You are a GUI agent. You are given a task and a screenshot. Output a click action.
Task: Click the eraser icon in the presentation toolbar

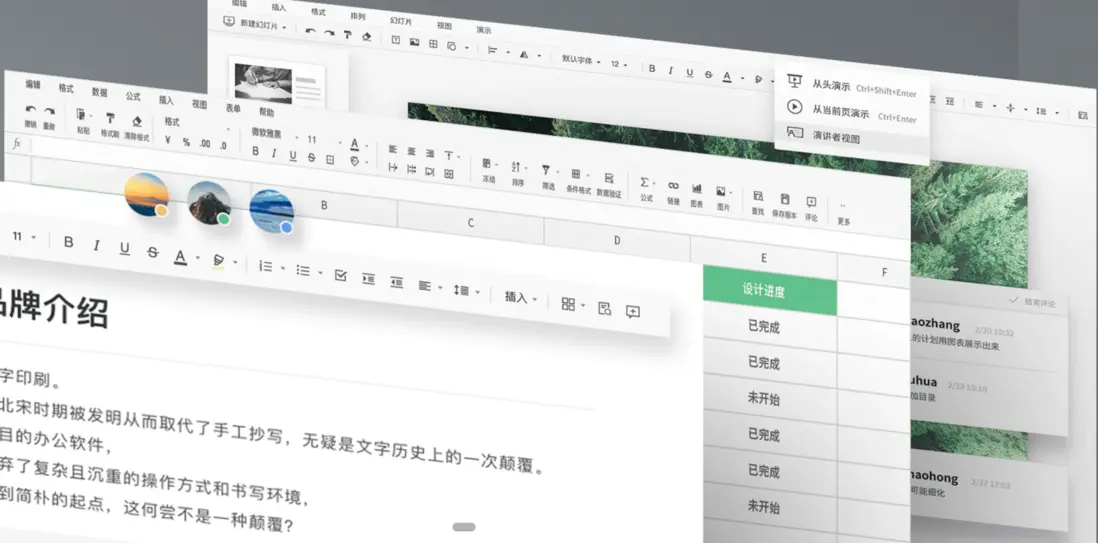click(366, 36)
